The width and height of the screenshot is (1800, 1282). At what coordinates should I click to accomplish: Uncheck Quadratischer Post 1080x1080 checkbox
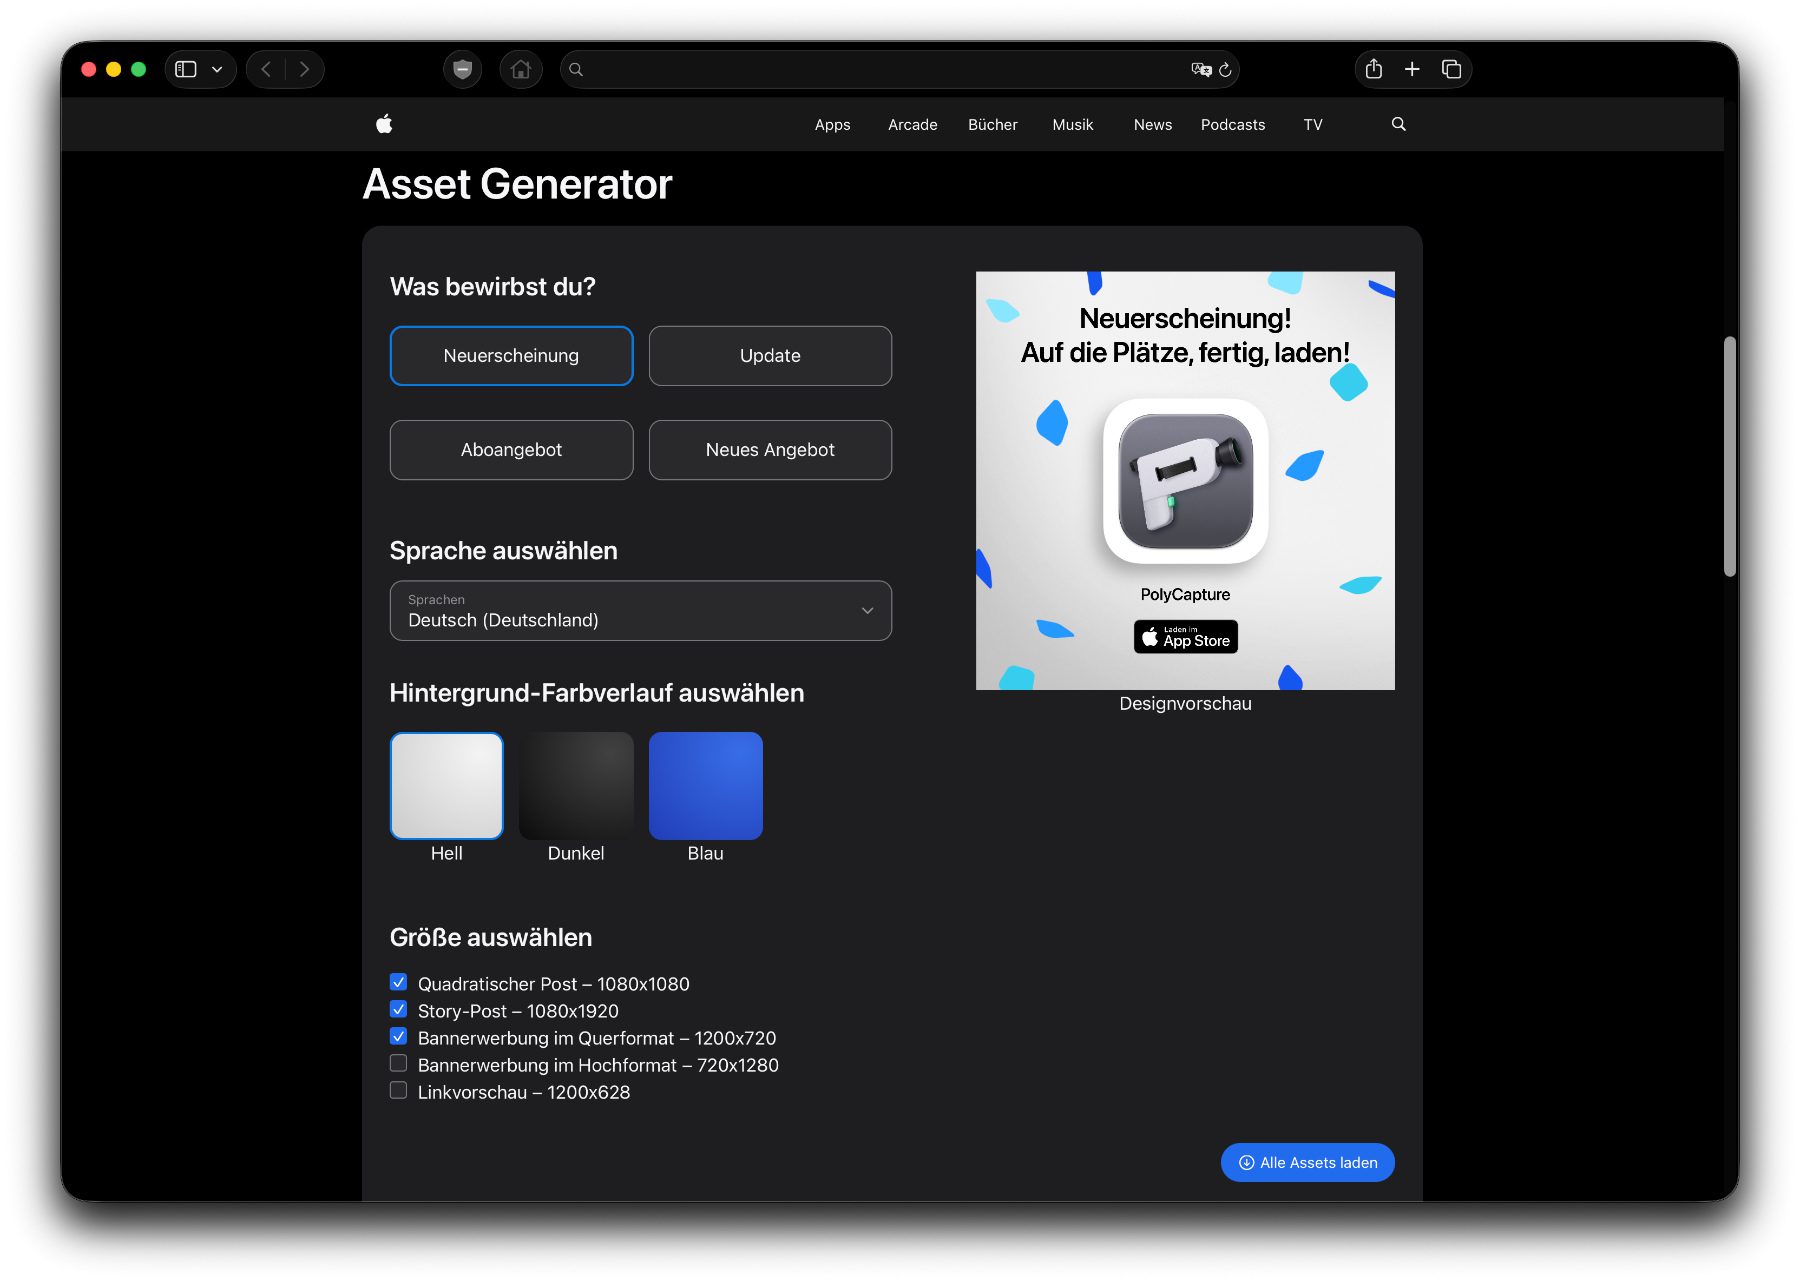[399, 982]
